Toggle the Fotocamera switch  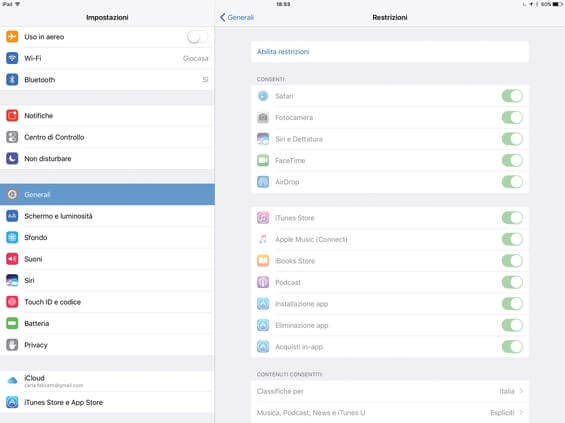[x=512, y=117]
